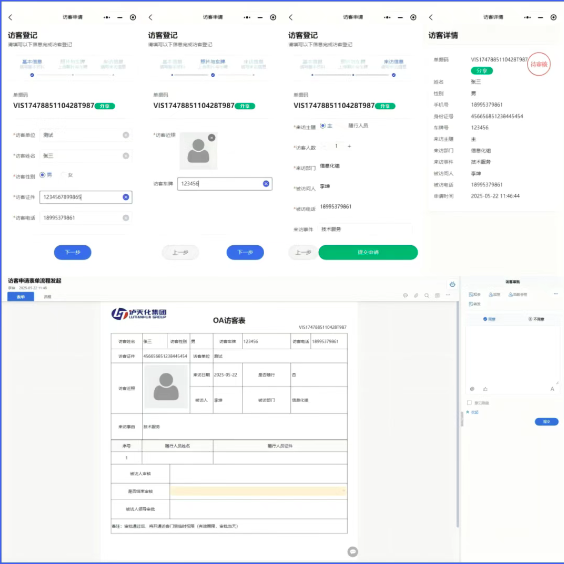Image resolution: width=564 pixels, height=564 pixels.
Task: Click the back arrow on first visitor screen
Action: [10, 17]
